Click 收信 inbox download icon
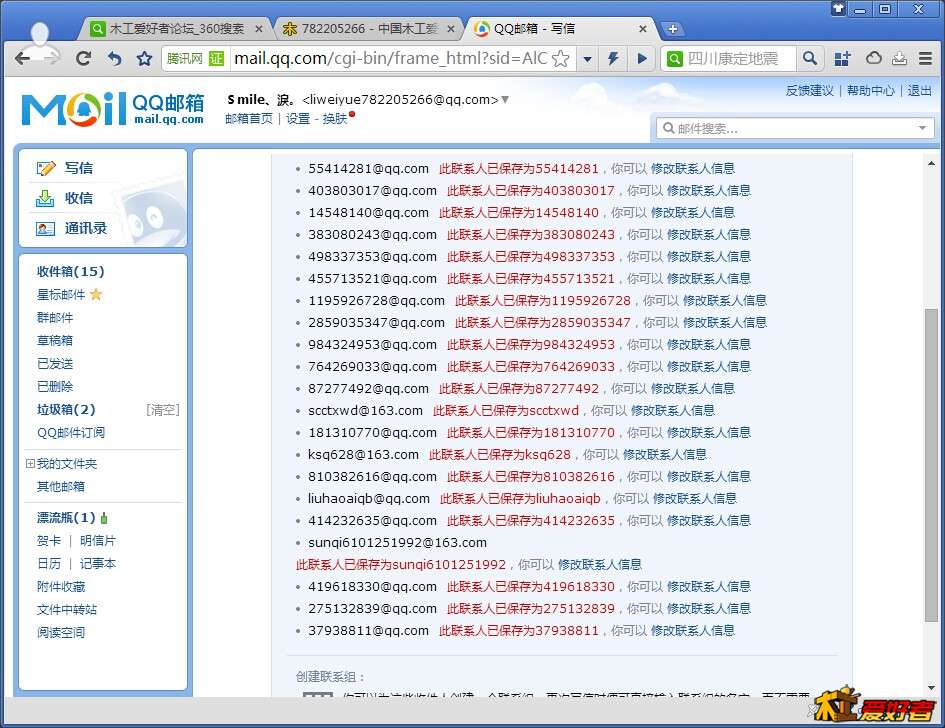The image size is (945, 728). click(x=45, y=198)
